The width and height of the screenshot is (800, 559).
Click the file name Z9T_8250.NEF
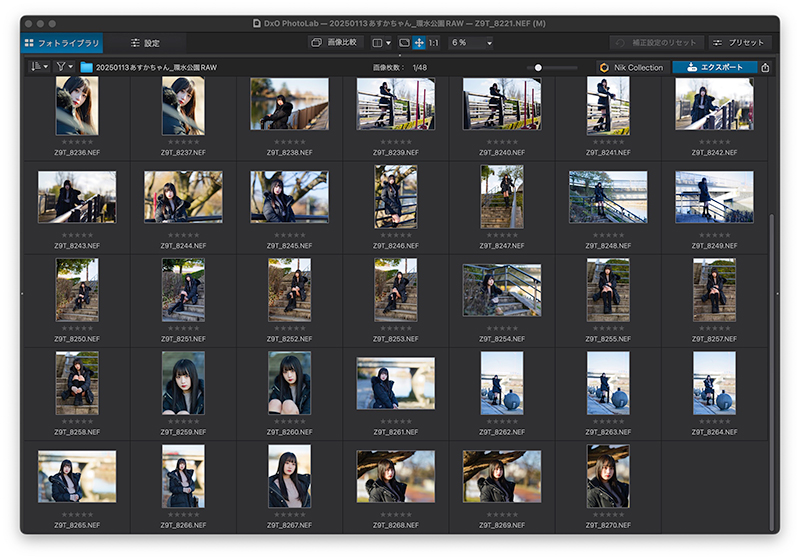tap(77, 339)
